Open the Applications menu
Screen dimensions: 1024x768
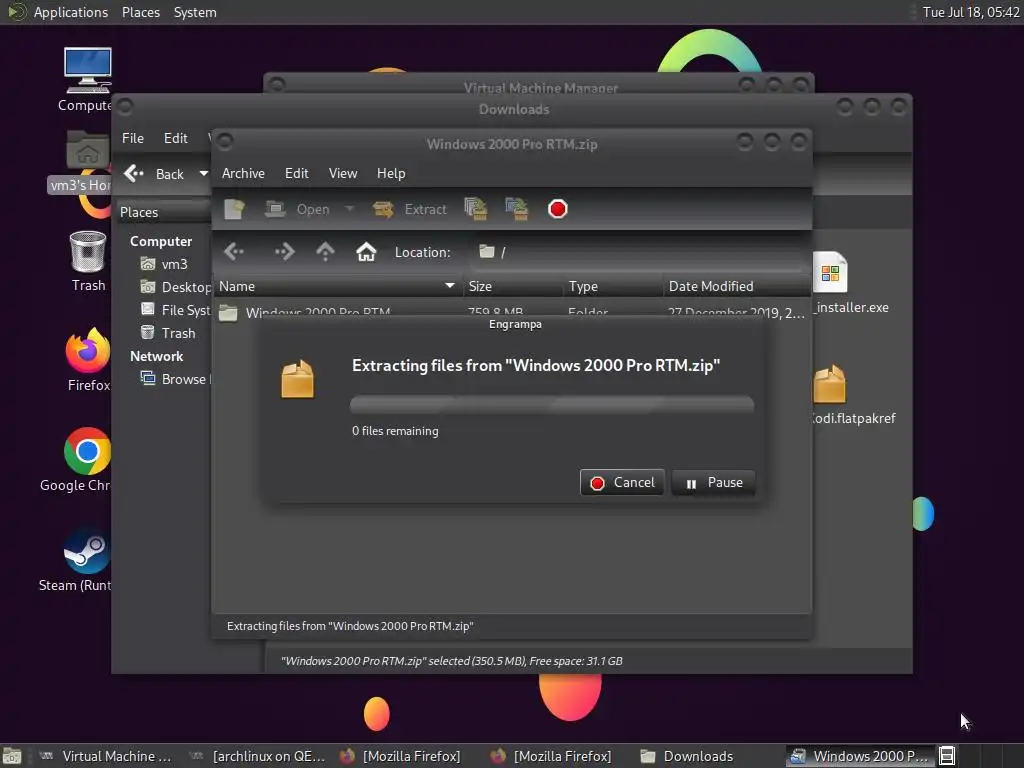[x=57, y=12]
